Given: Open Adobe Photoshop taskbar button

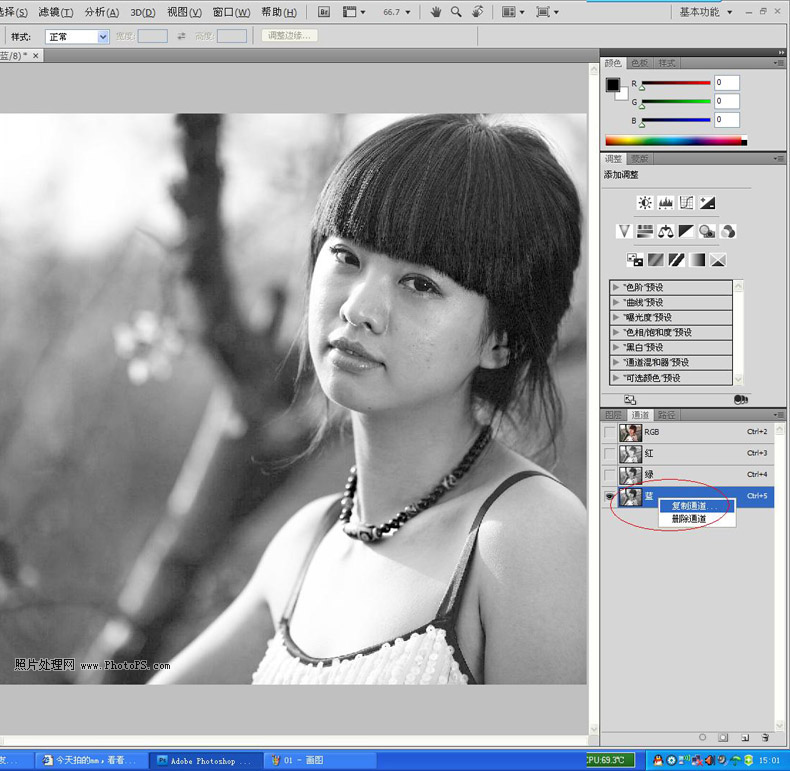Looking at the screenshot, I should click(x=206, y=760).
